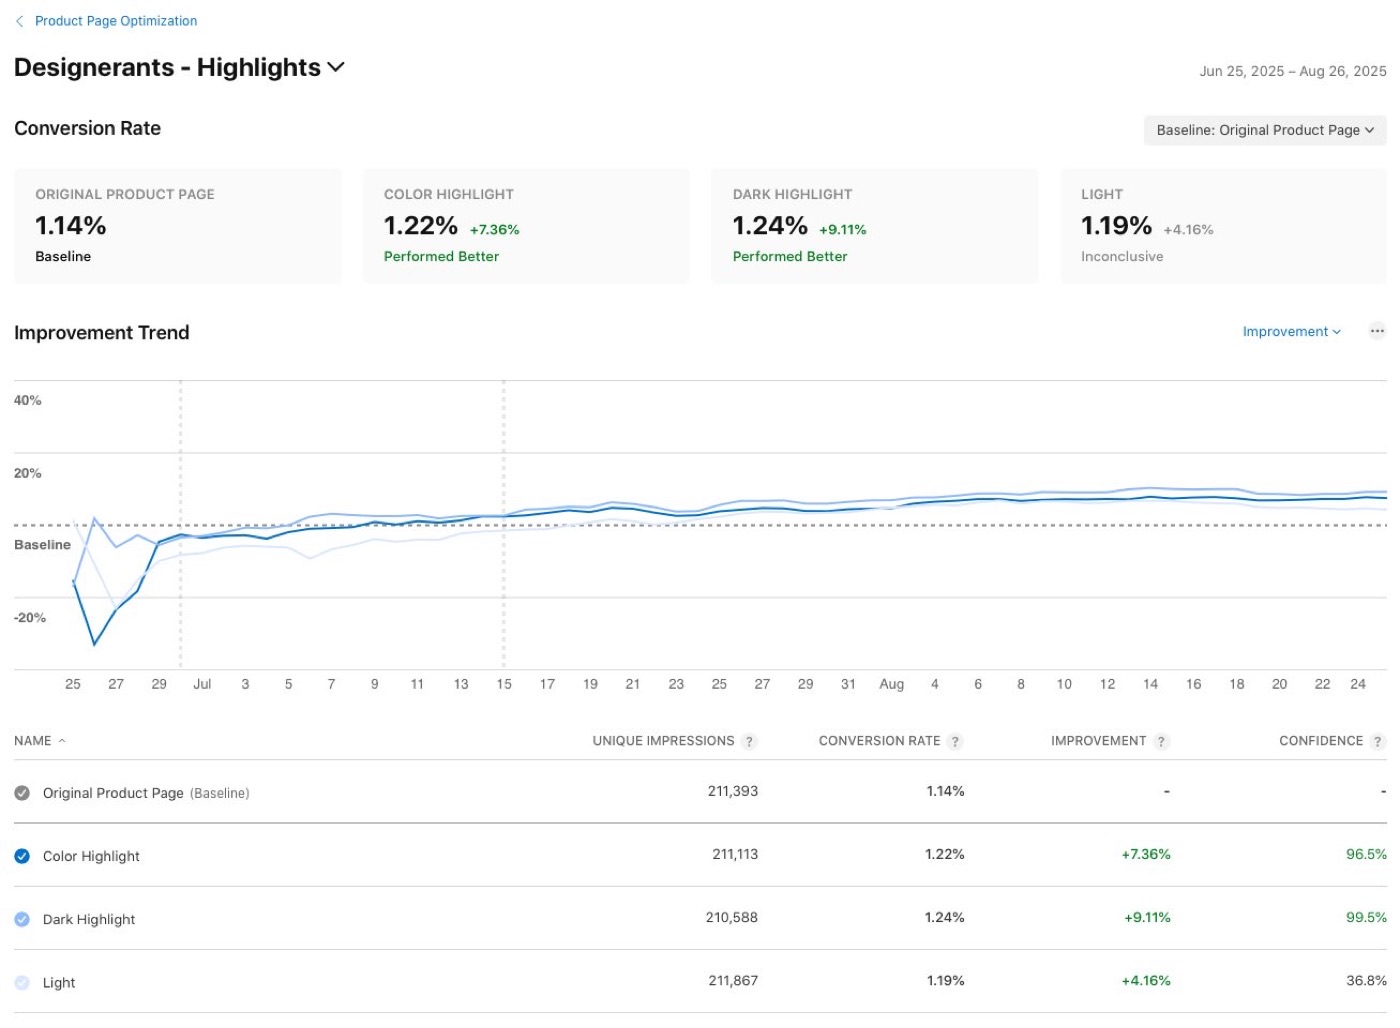Viewport: 1400px width, 1028px height.
Task: Select the Light summary card
Action: (x=1223, y=226)
